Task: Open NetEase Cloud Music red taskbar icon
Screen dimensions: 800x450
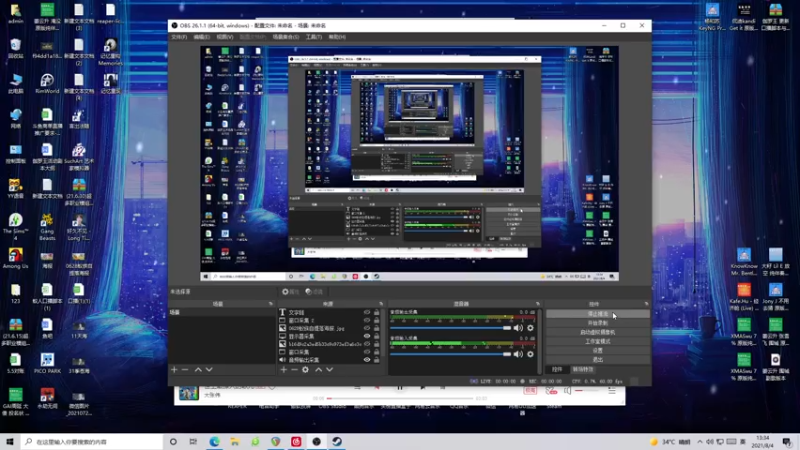Action: coord(296,441)
